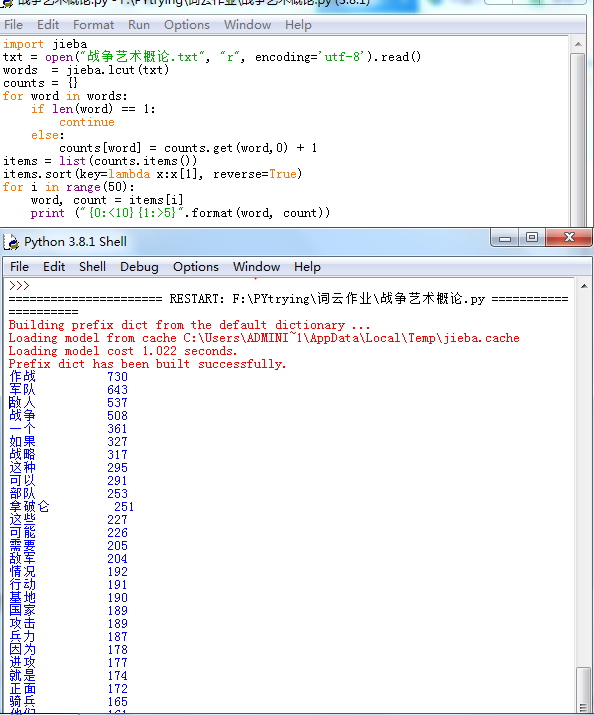594x715 pixels.
Task: Open the Edit menu in the Python Shell
Action: [54, 267]
